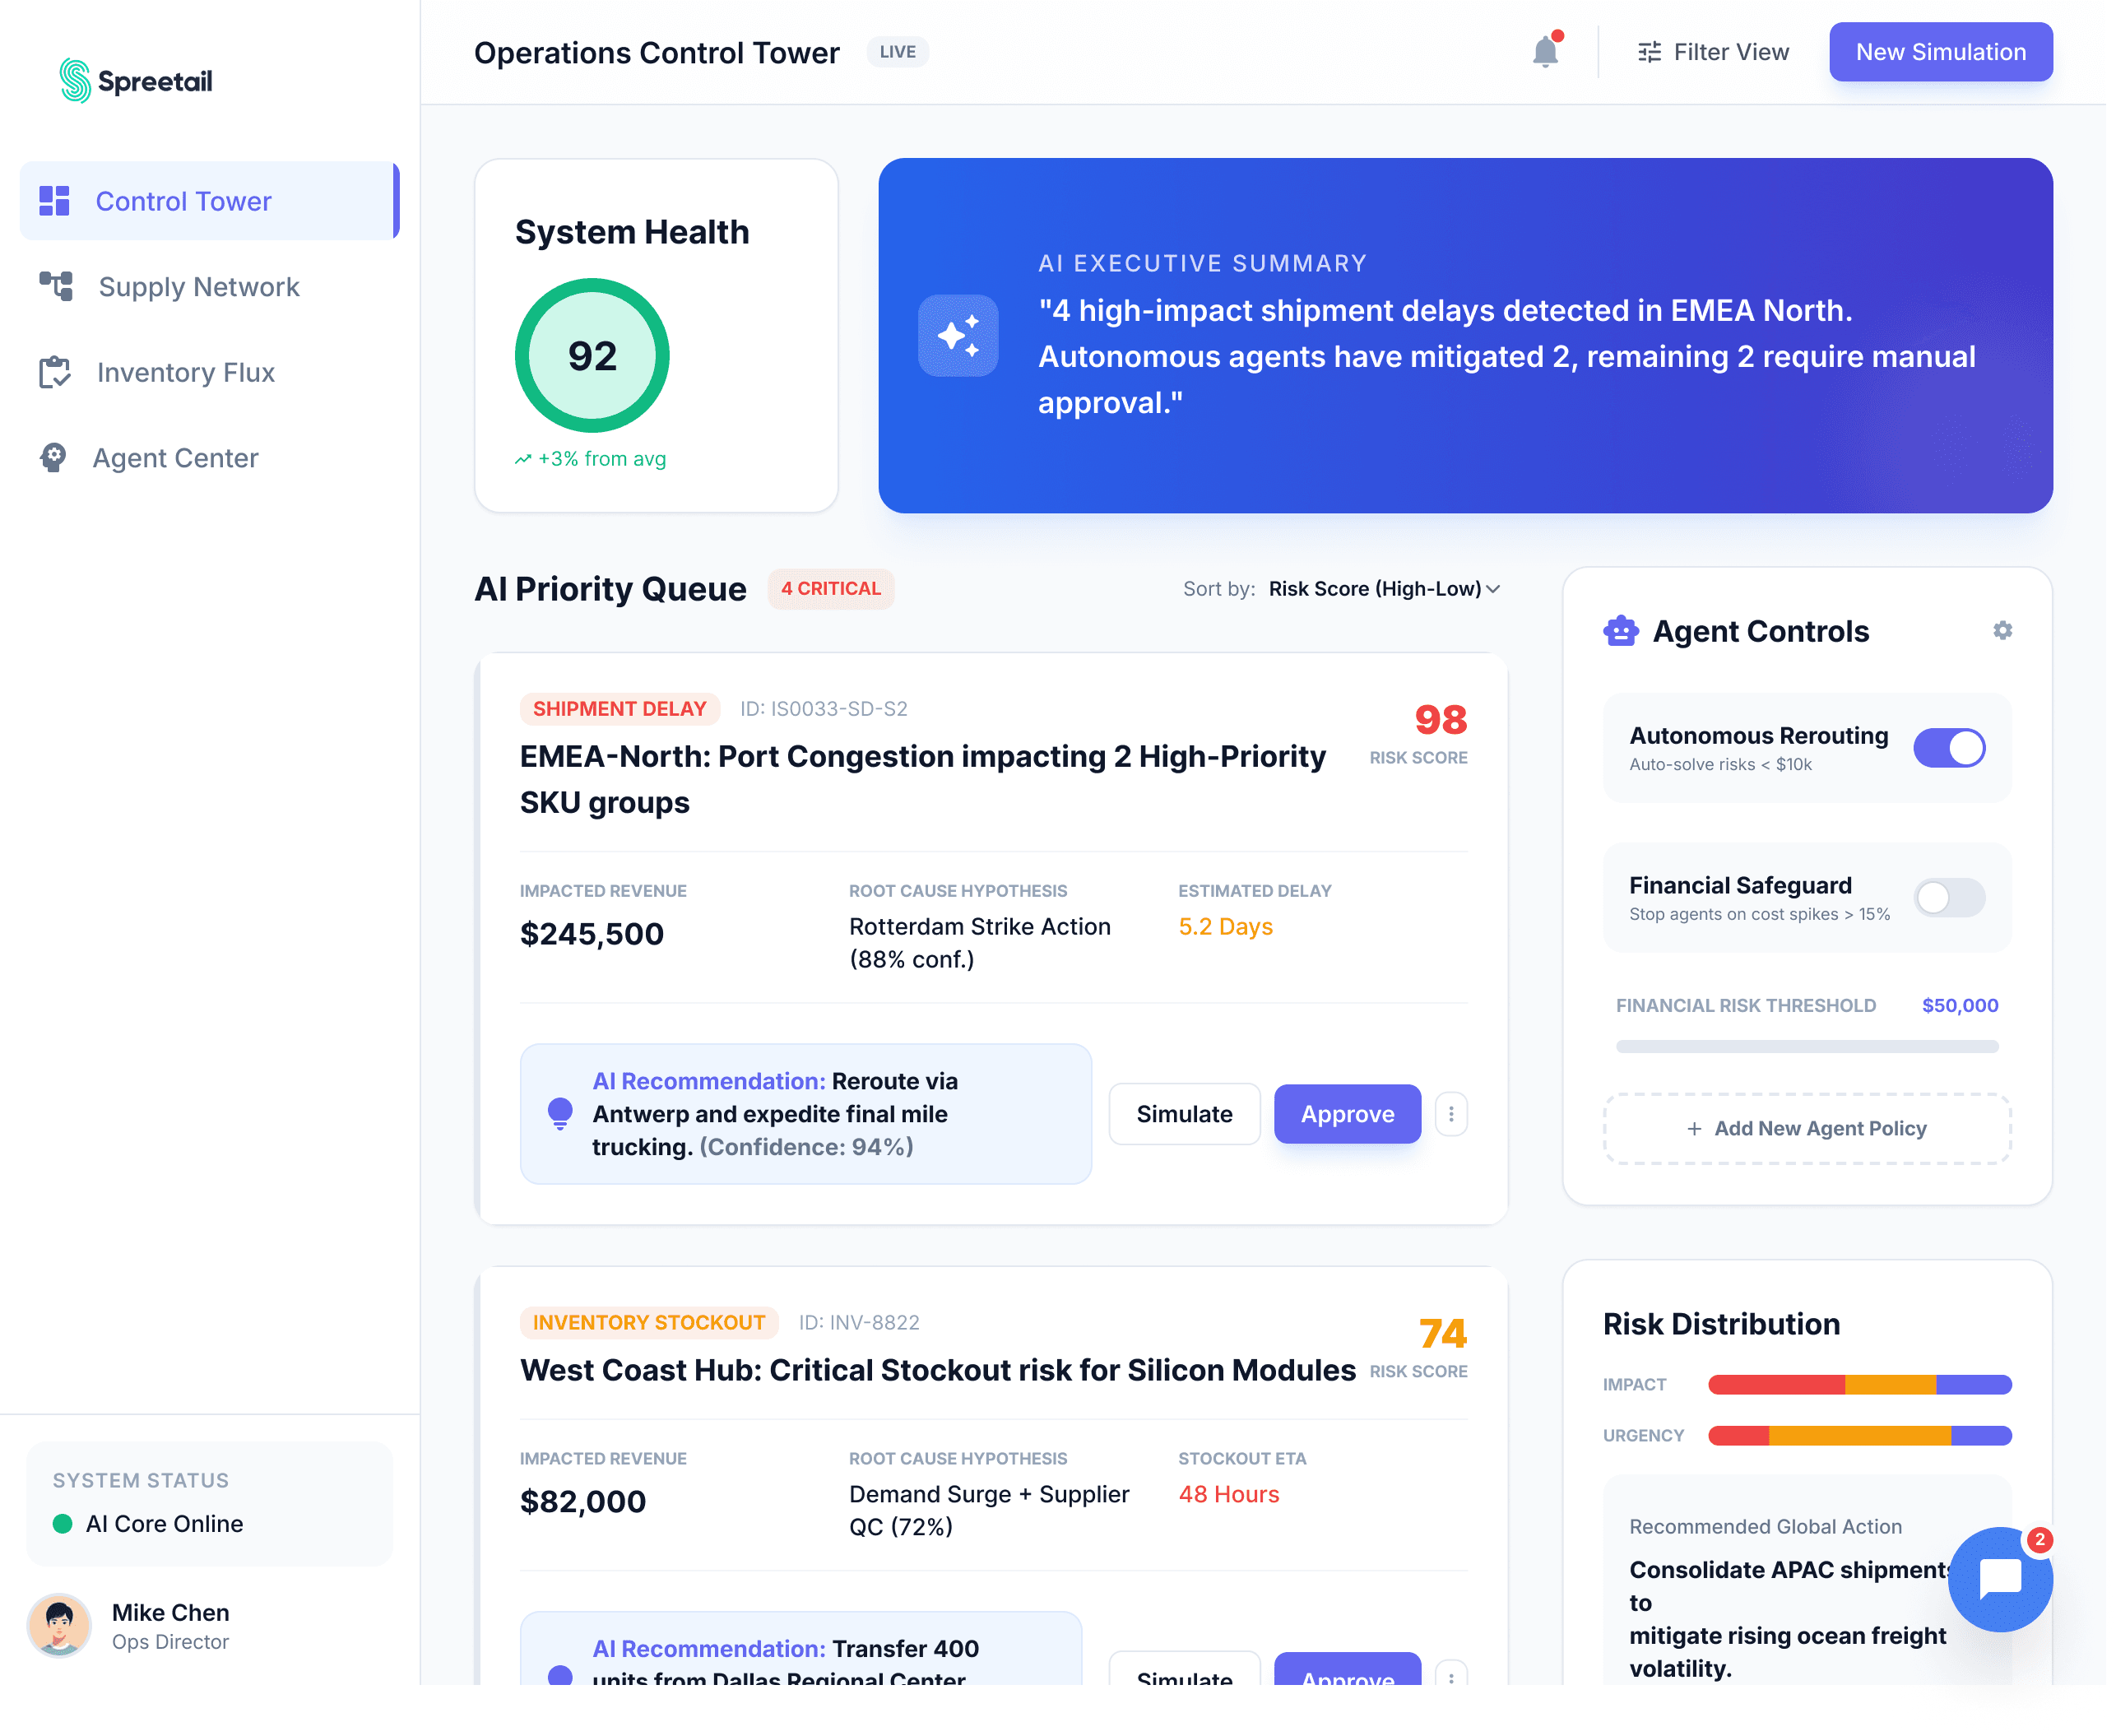Enable the Financial Safeguard toggle
The width and height of the screenshot is (2116, 1736).
tap(1948, 897)
